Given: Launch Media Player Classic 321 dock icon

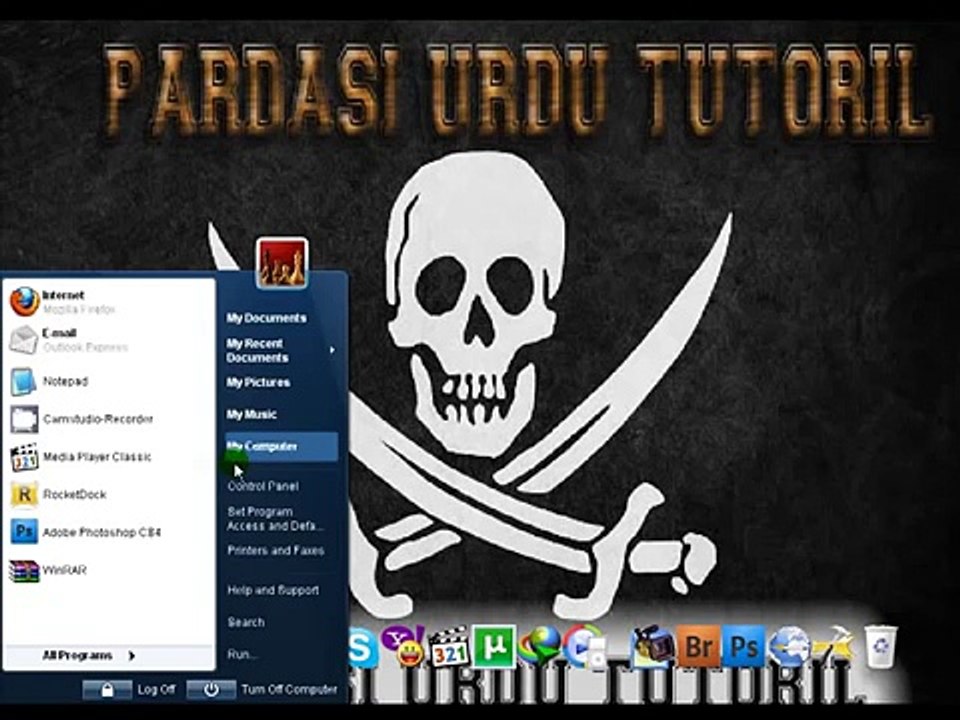Looking at the screenshot, I should [449, 647].
